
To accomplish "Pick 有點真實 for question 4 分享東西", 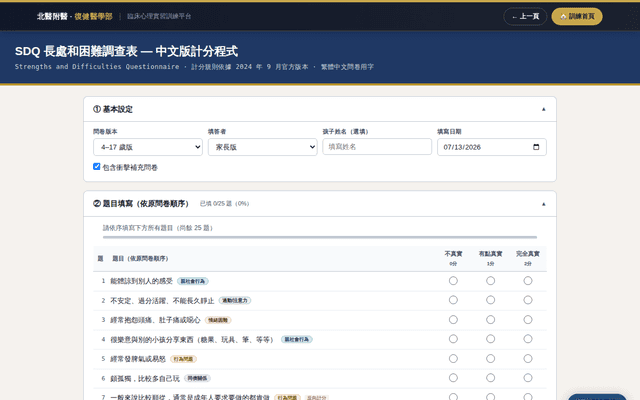I will point(491,339).
